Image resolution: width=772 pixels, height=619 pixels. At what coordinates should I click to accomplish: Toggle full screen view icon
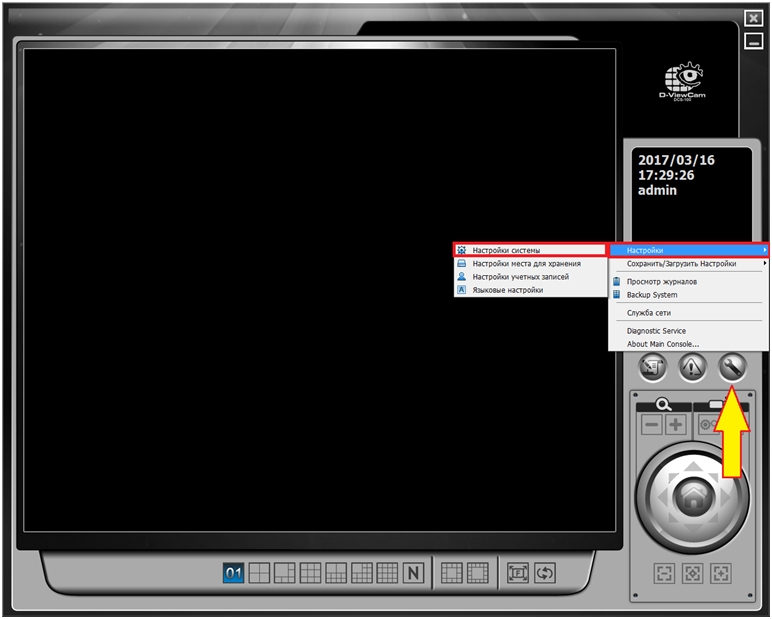[x=517, y=573]
